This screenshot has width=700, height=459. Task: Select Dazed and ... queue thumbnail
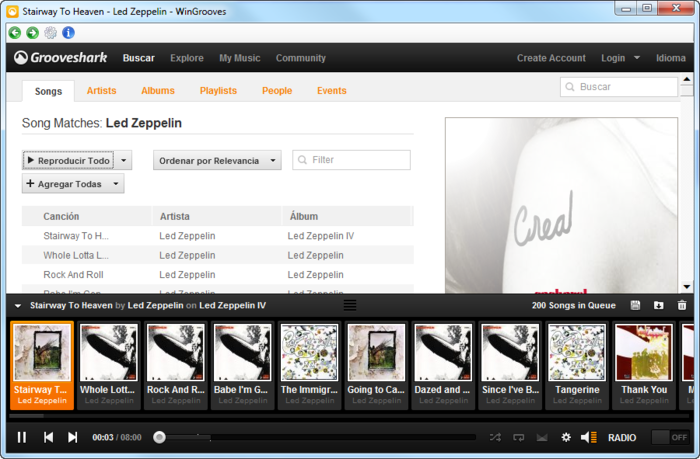[x=444, y=365]
